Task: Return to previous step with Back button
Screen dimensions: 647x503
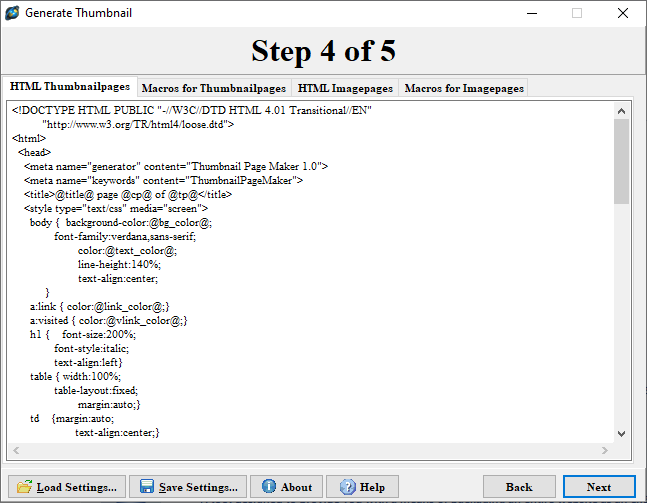Action: 519,487
